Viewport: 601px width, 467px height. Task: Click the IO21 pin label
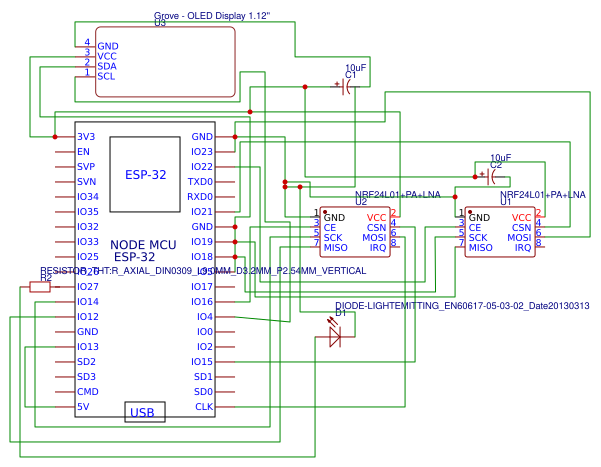[202, 212]
